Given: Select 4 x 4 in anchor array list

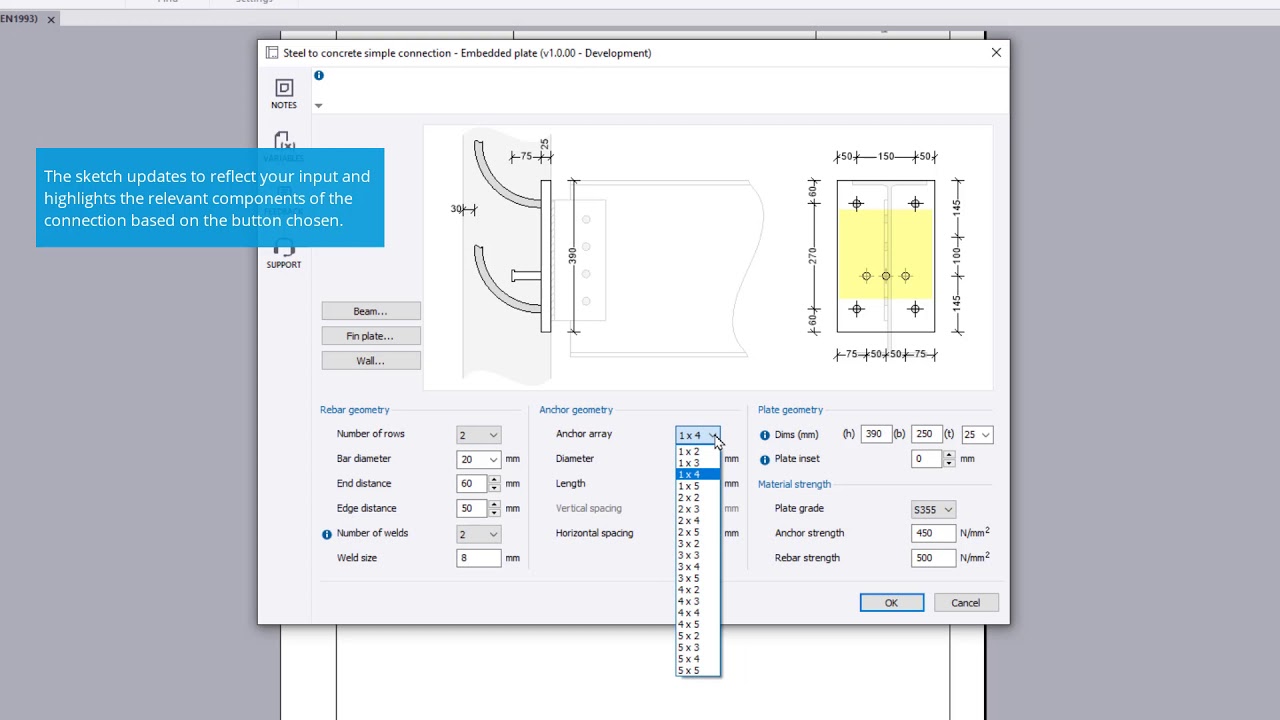Looking at the screenshot, I should click(x=697, y=613).
